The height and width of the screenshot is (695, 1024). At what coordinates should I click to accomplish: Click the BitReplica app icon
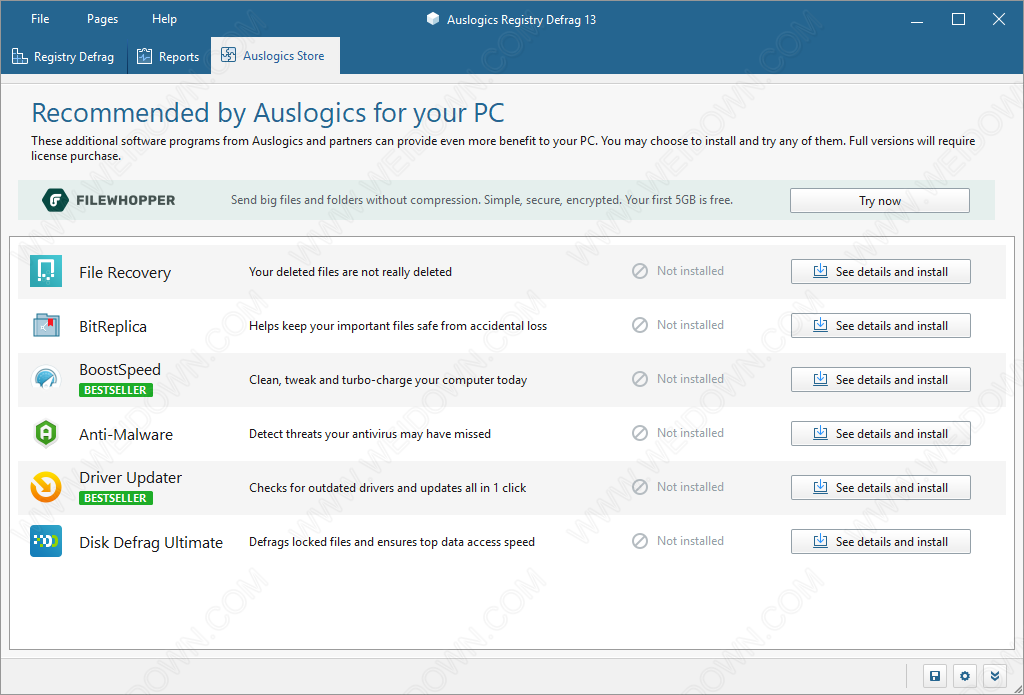tap(46, 325)
